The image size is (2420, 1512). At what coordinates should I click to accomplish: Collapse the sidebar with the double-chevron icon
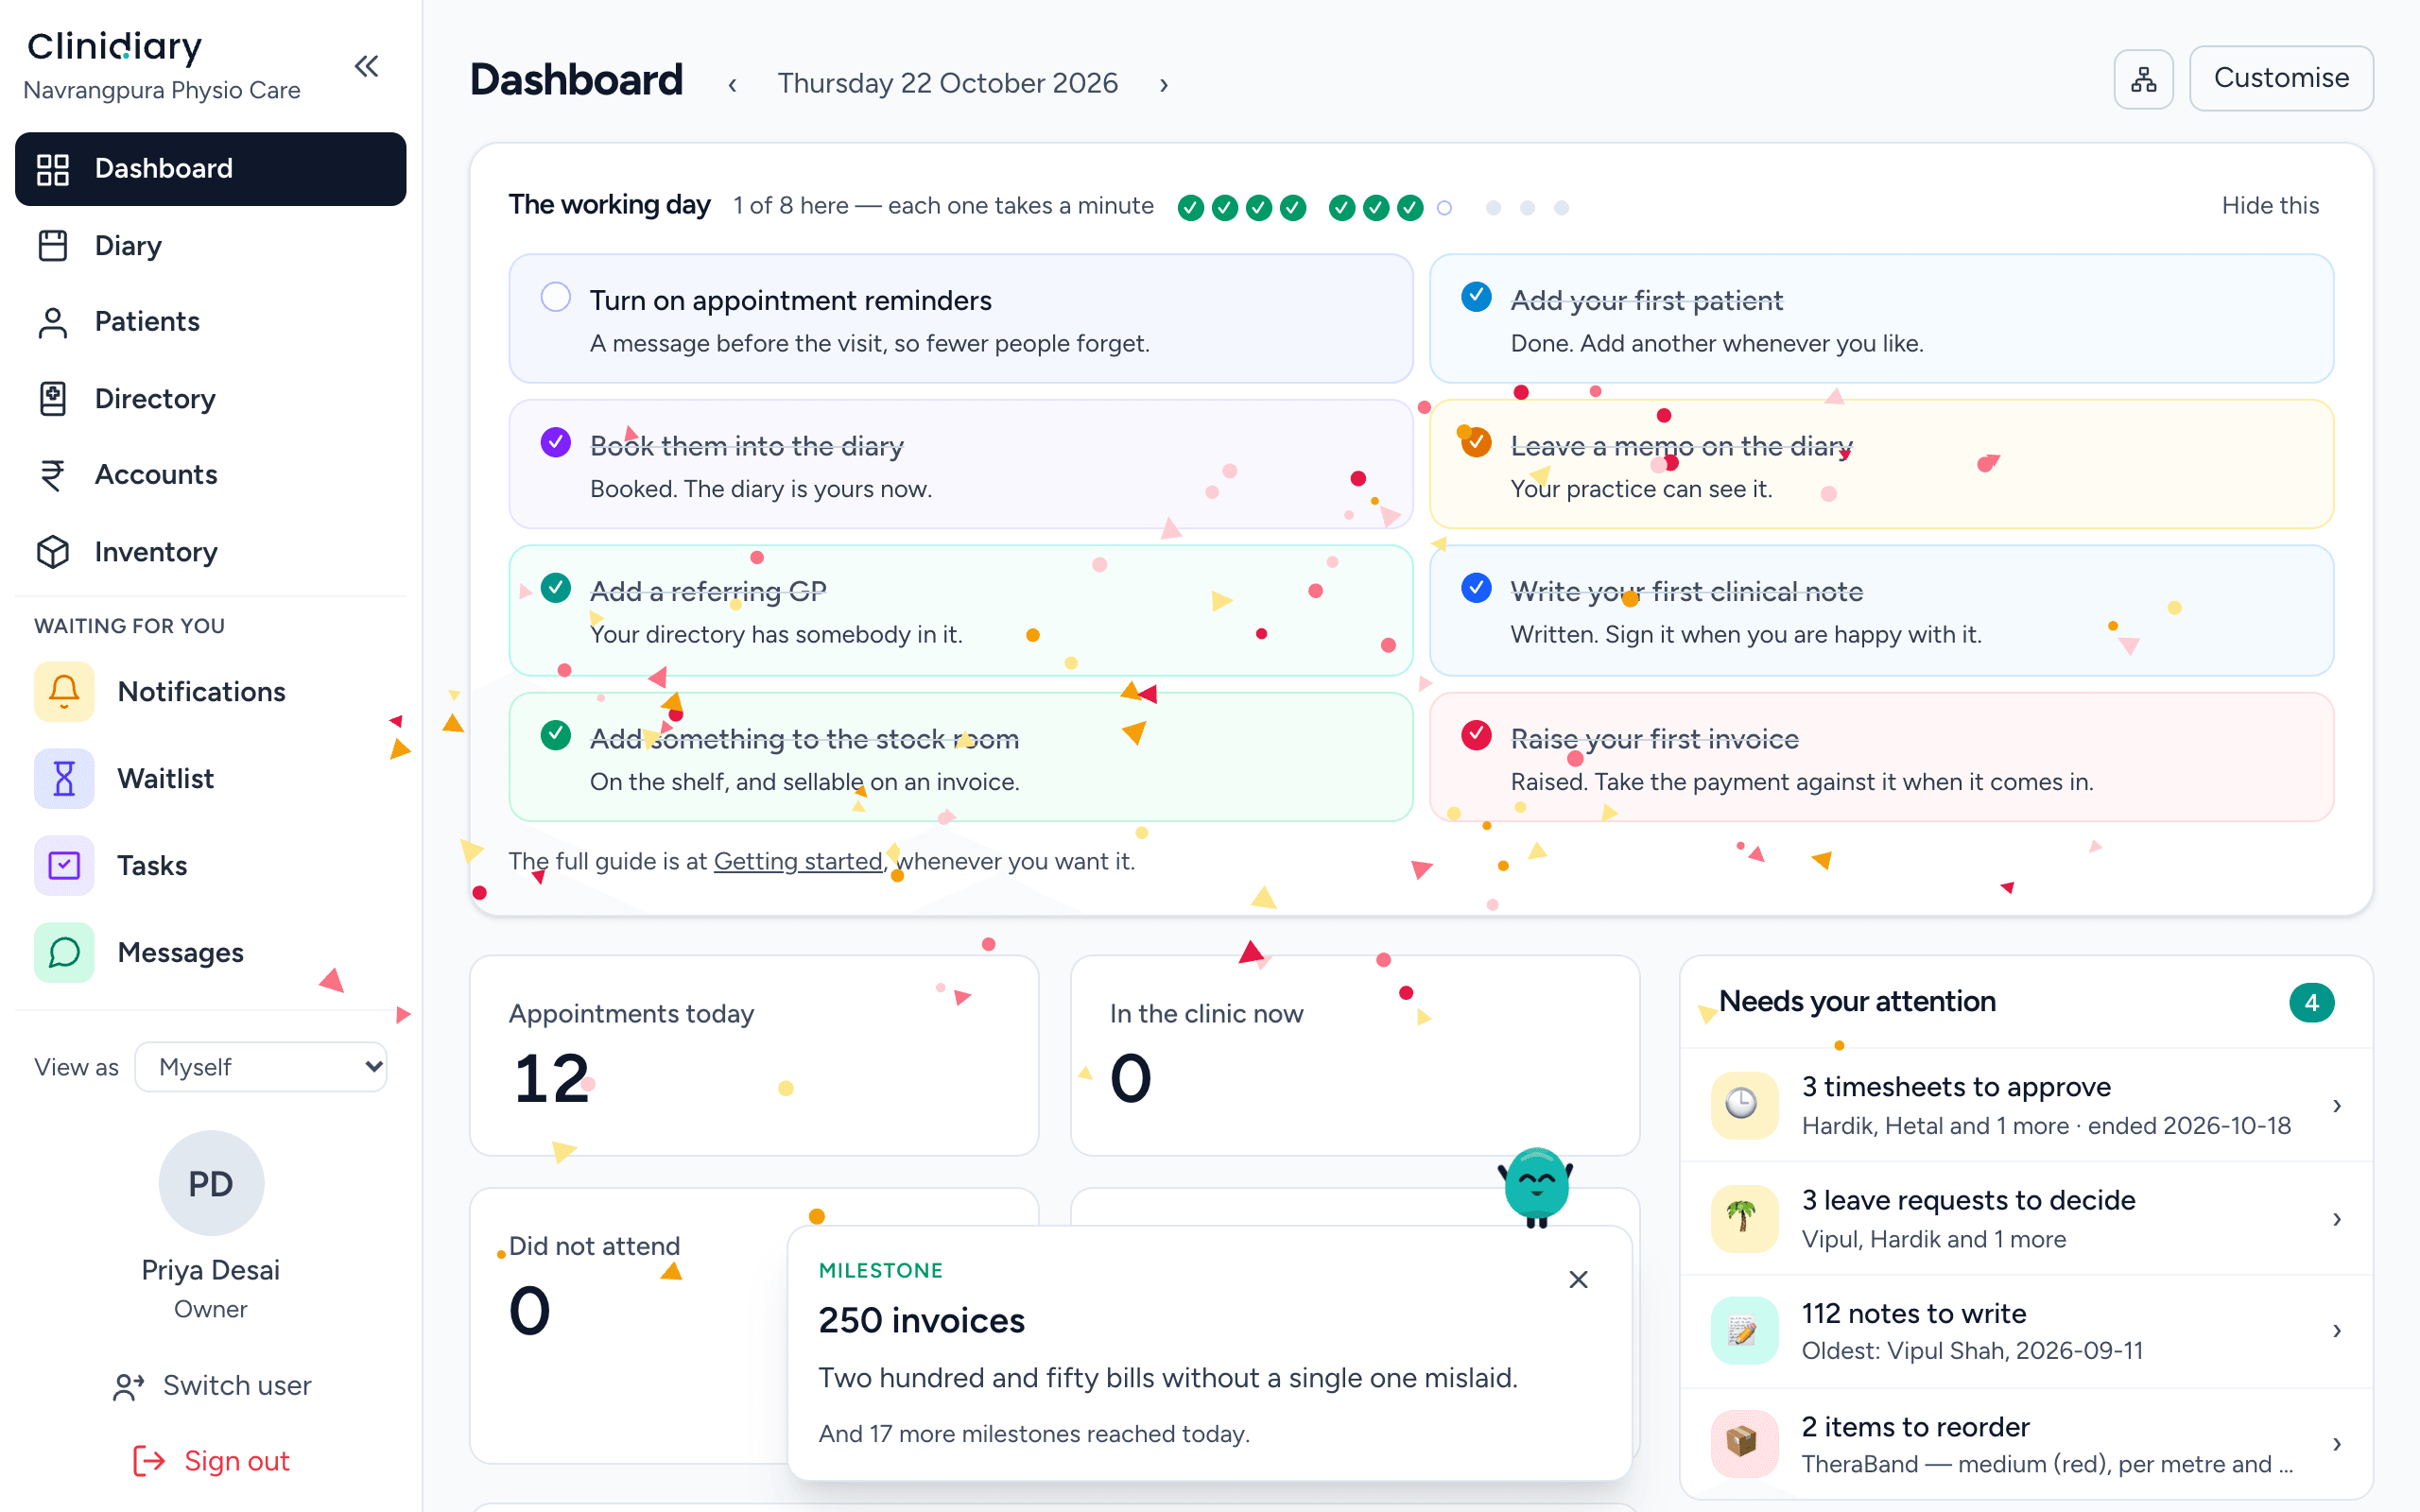tap(366, 67)
